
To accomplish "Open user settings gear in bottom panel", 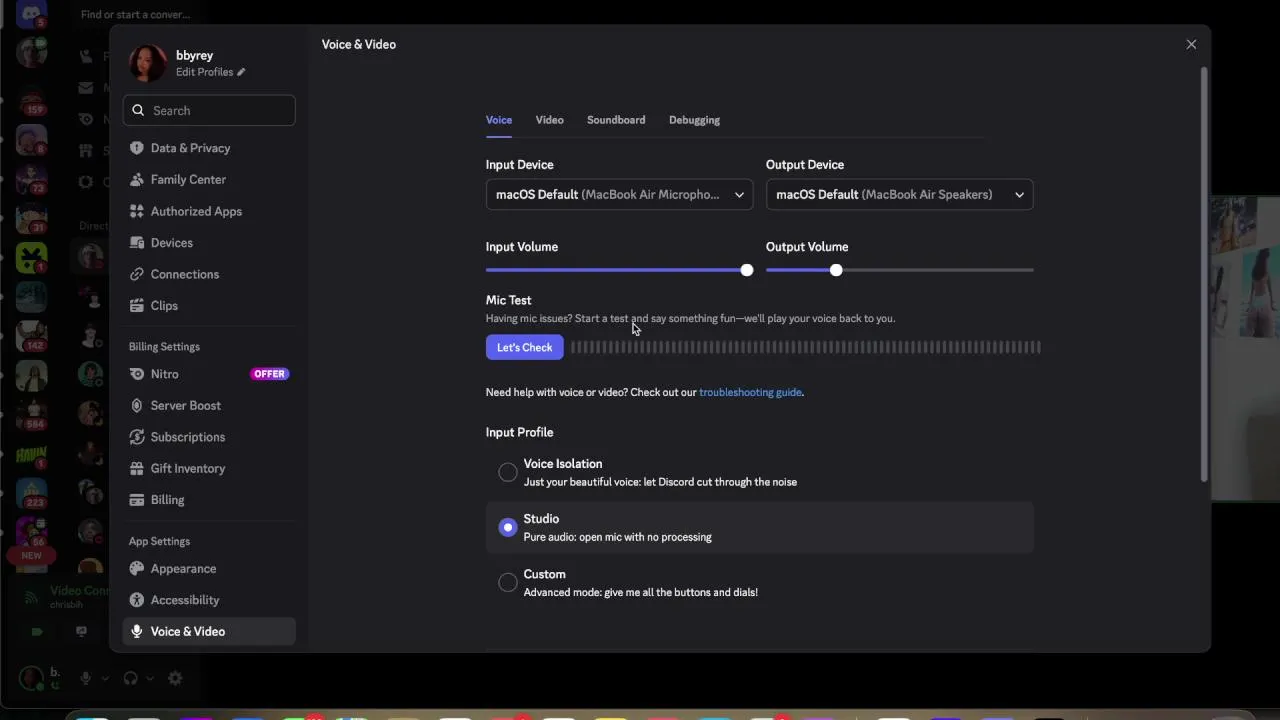I will coord(175,678).
